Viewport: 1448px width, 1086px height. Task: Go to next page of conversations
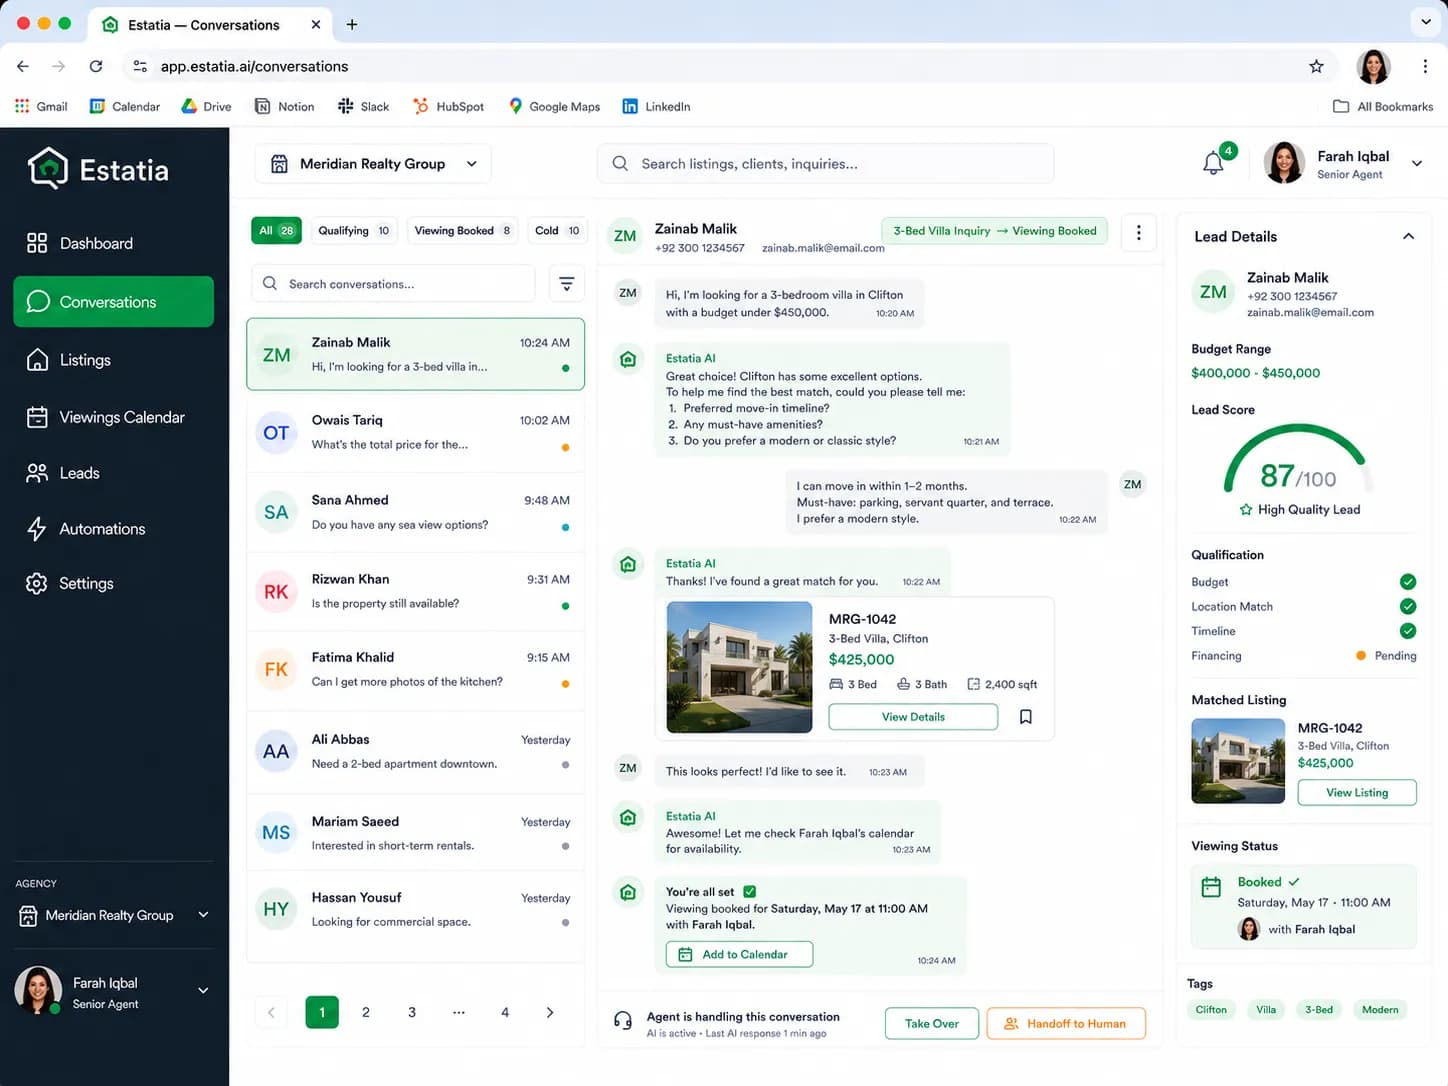tap(550, 1012)
